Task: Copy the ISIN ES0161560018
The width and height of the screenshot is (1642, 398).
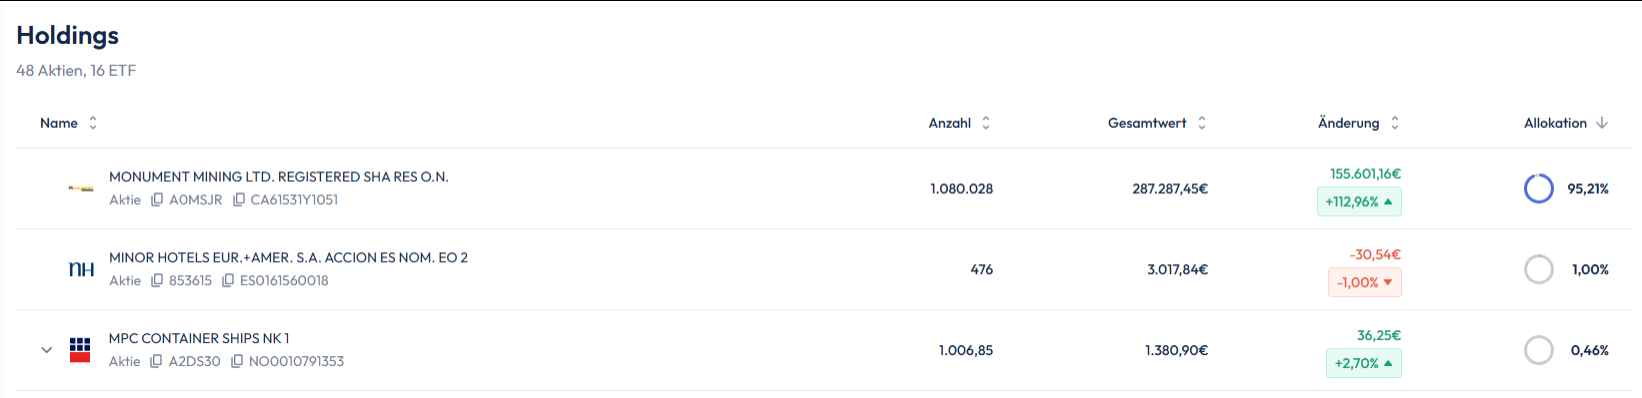Action: click(x=228, y=281)
